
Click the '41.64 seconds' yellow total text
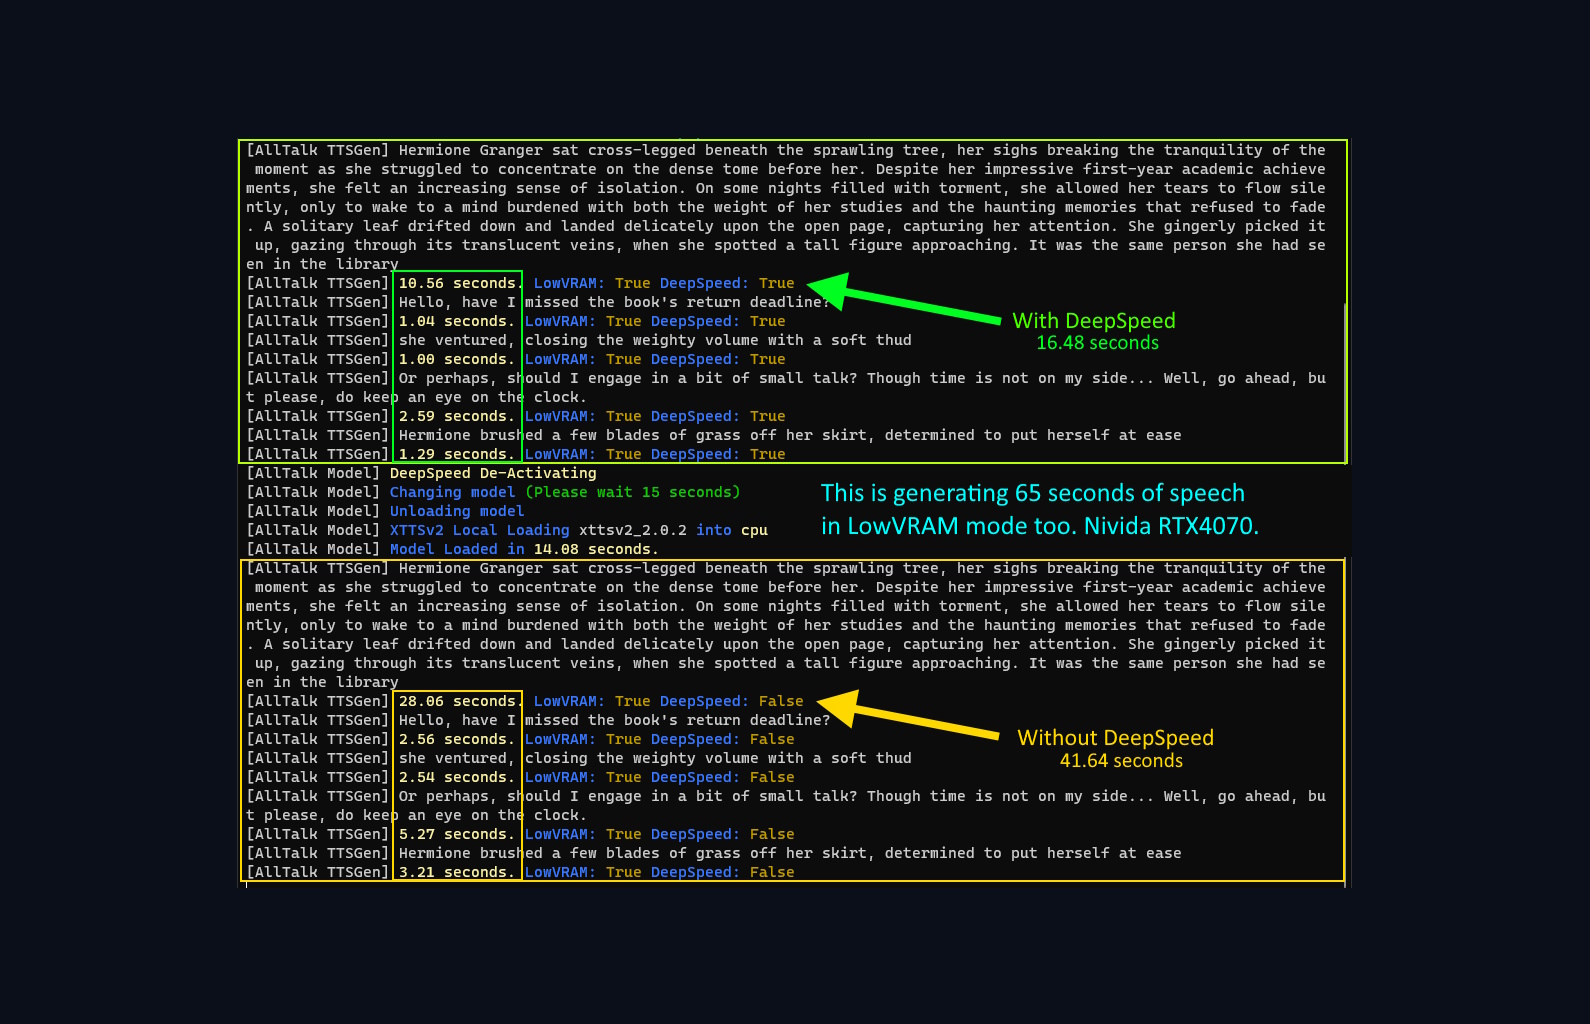[x=1121, y=761]
